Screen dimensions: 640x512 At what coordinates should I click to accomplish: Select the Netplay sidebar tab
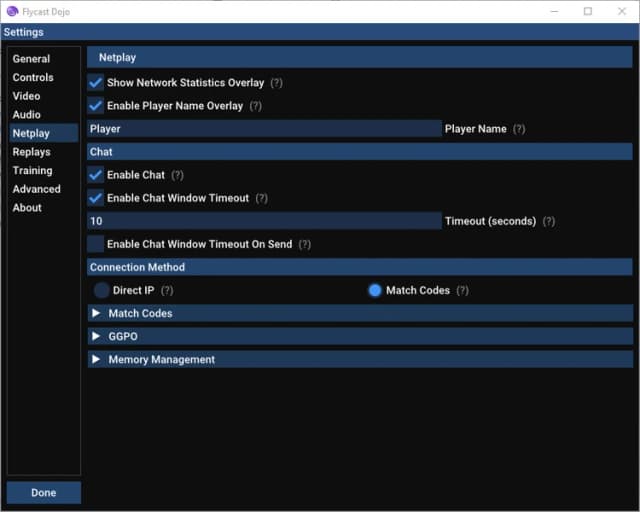click(44, 134)
